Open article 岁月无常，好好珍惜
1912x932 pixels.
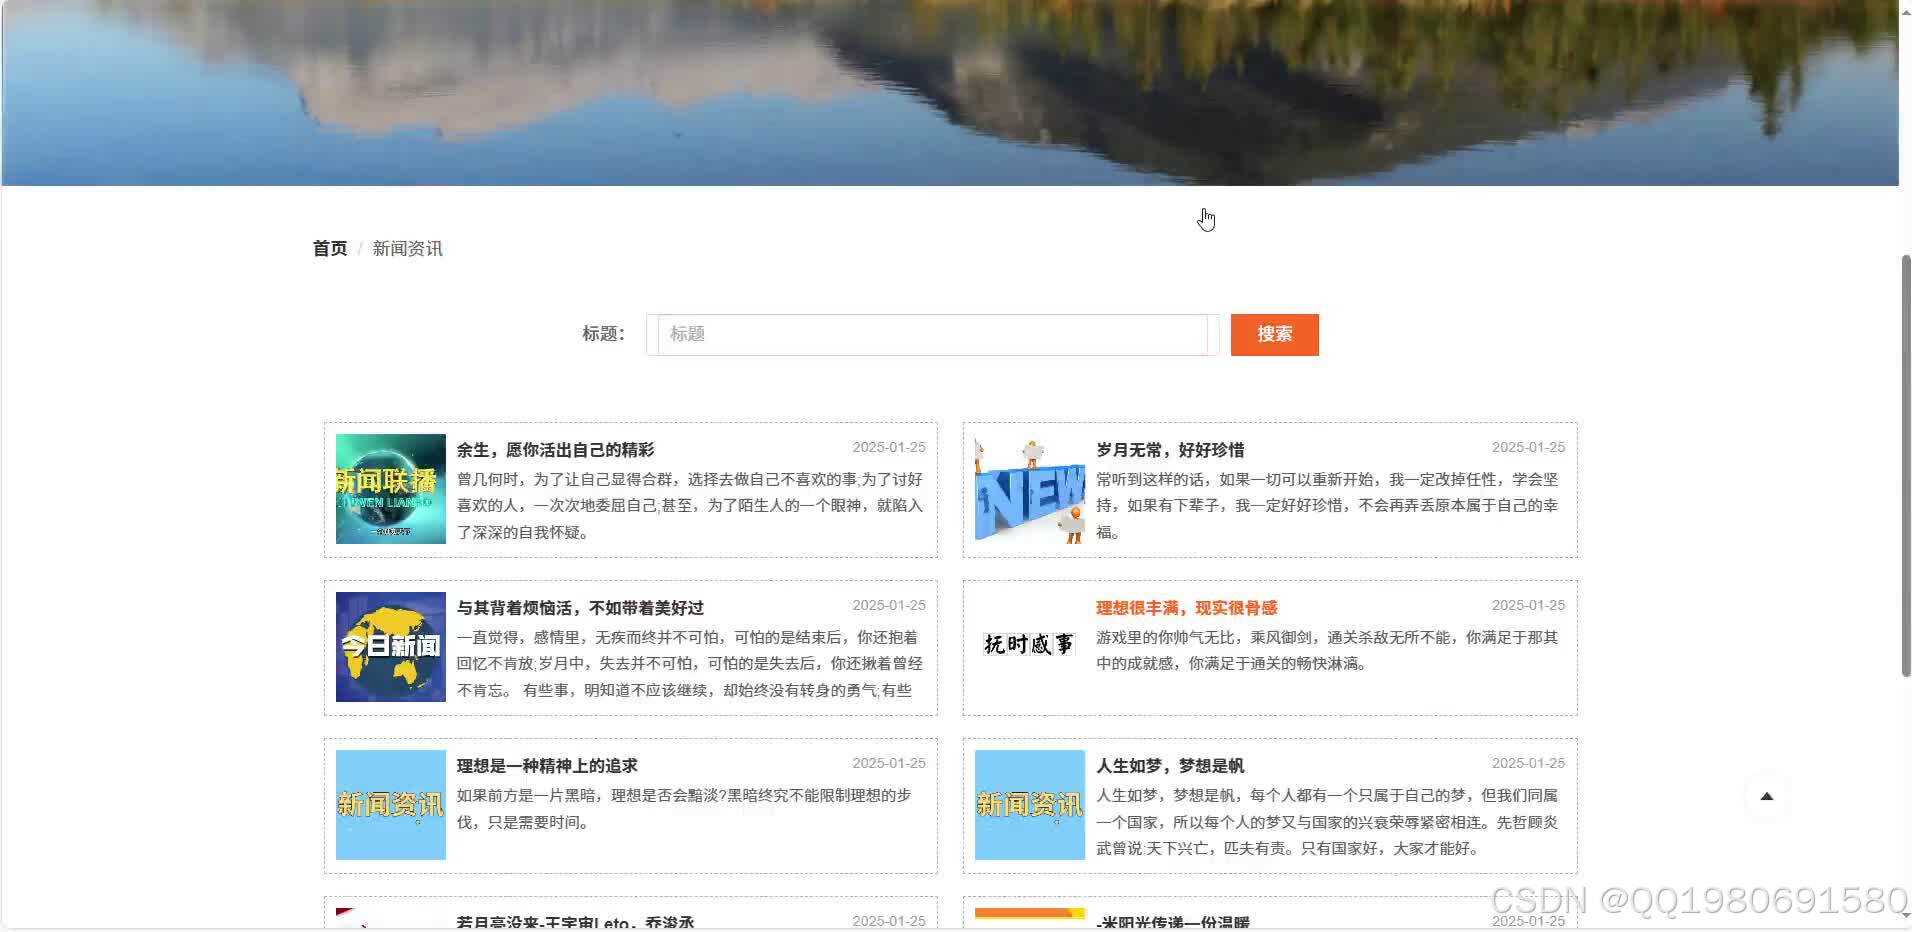(x=1168, y=450)
